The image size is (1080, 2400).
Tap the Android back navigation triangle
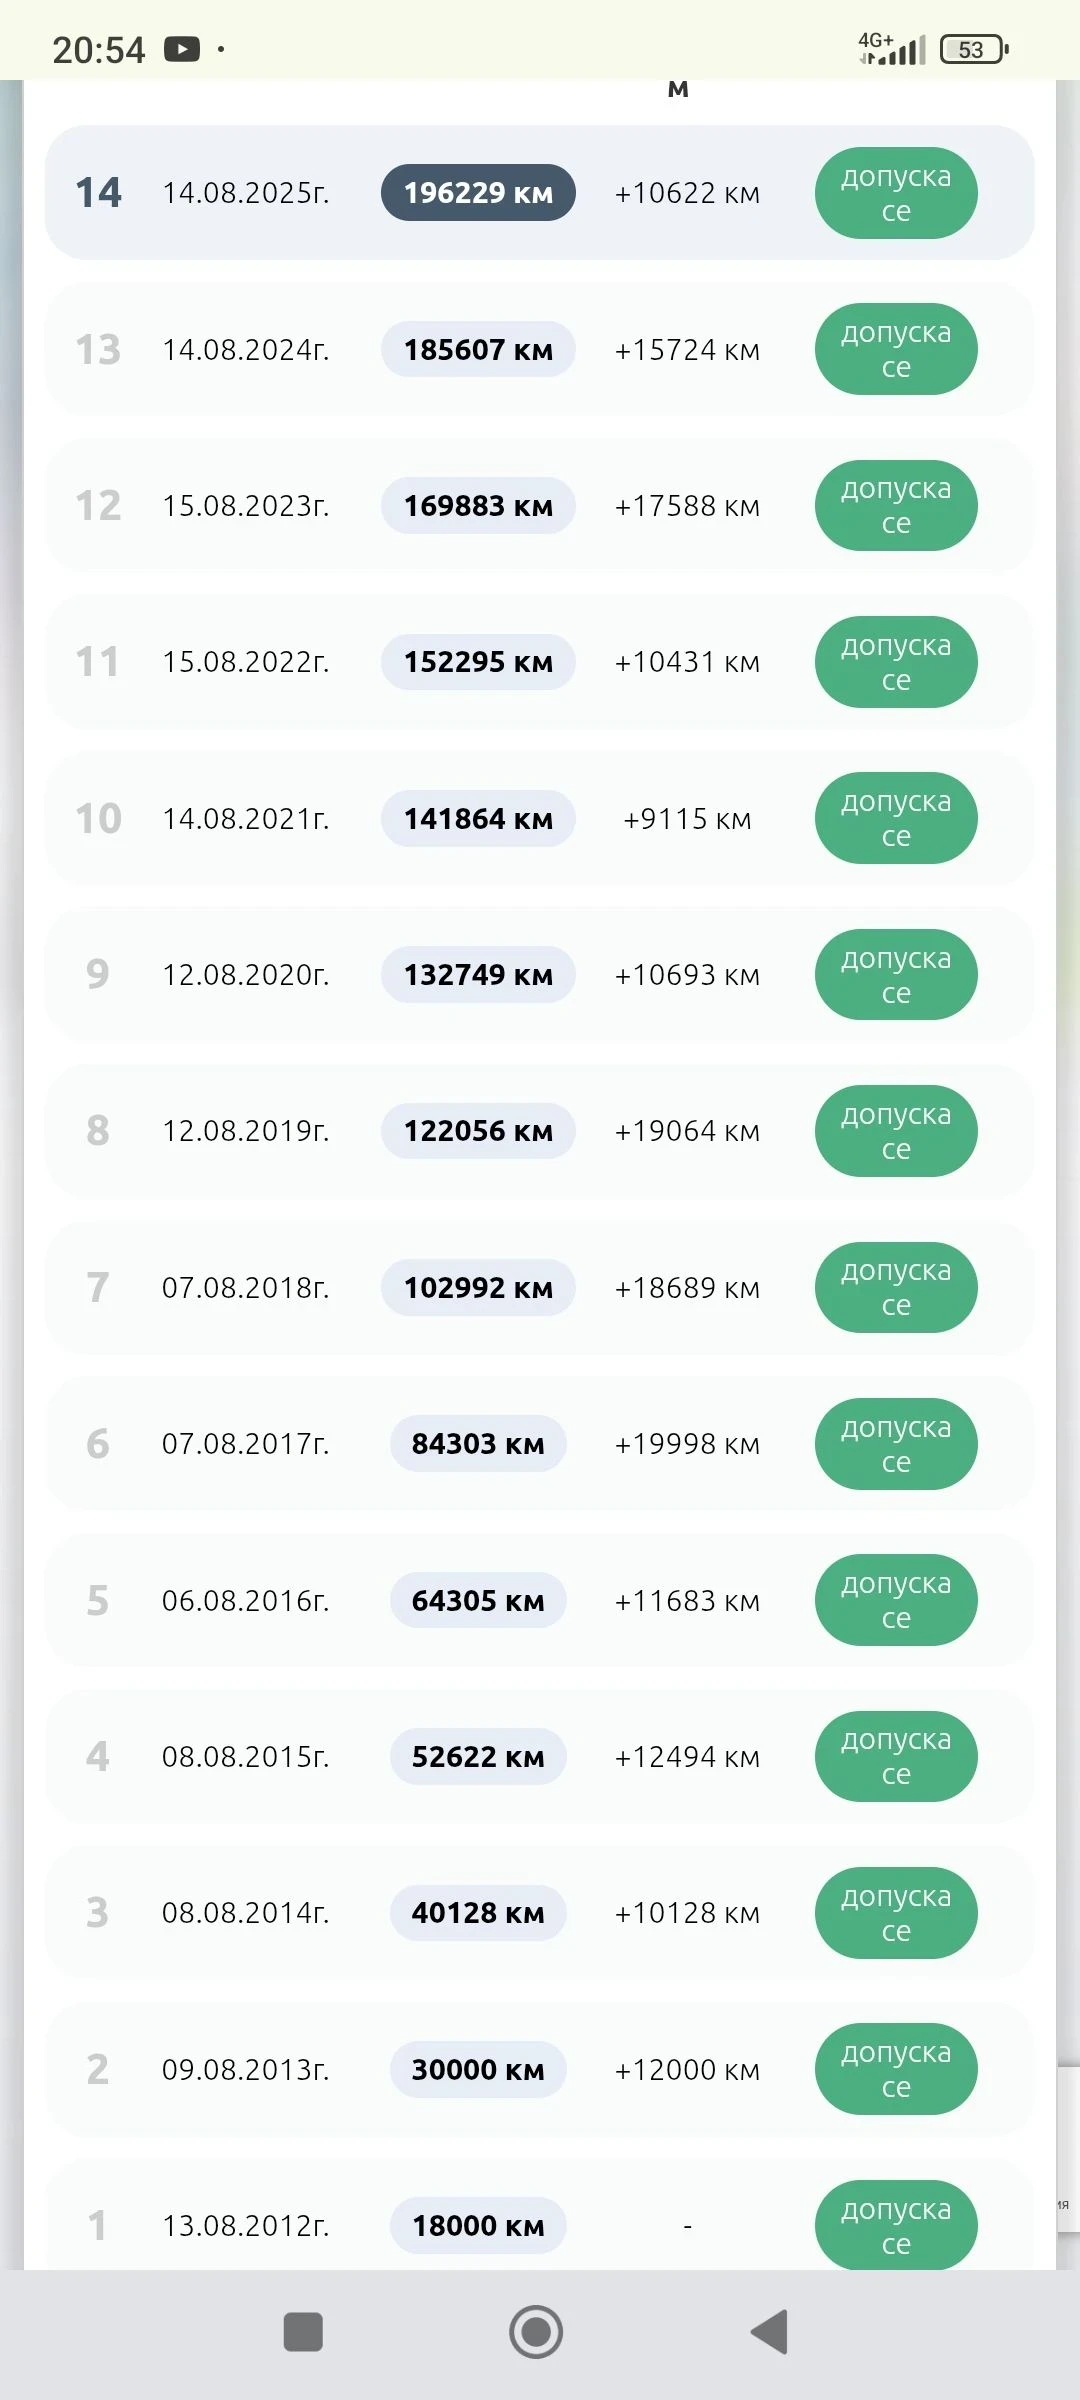pos(771,2332)
